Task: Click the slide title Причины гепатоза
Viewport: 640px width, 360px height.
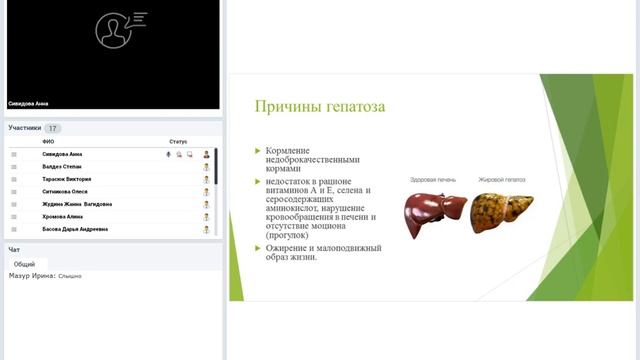Action: click(320, 107)
